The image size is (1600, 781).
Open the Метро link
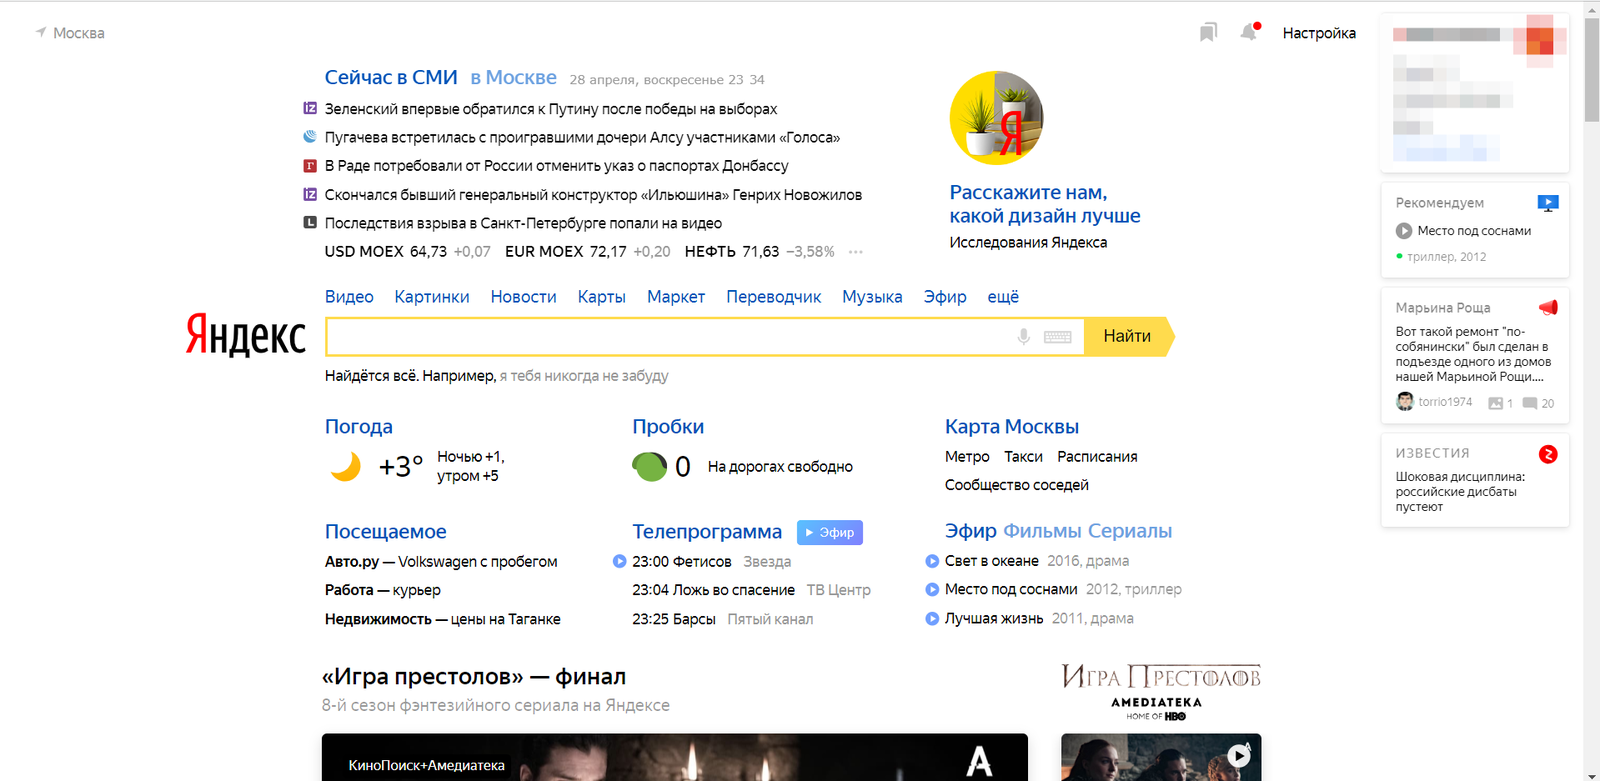[967, 457]
